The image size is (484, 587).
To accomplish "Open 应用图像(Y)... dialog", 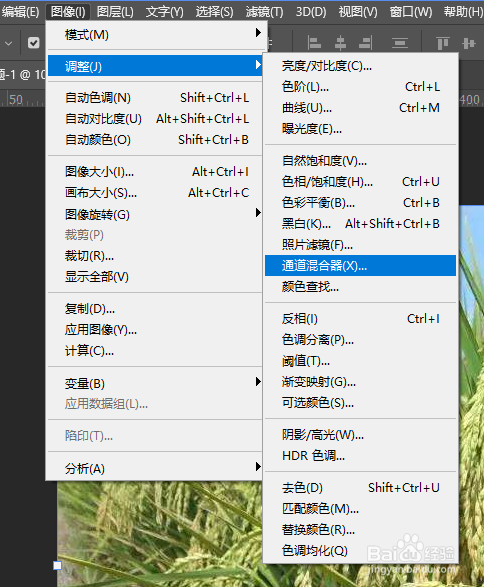I will [155, 330].
